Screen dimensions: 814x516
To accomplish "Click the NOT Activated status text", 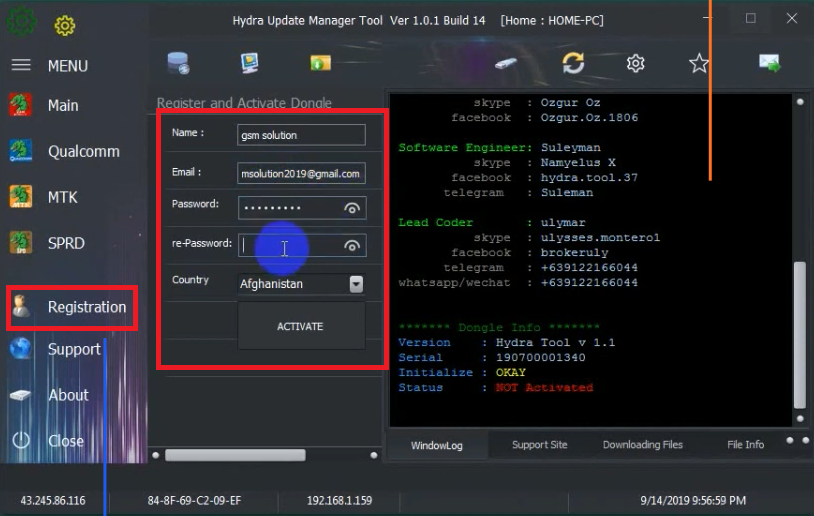I will pos(544,387).
